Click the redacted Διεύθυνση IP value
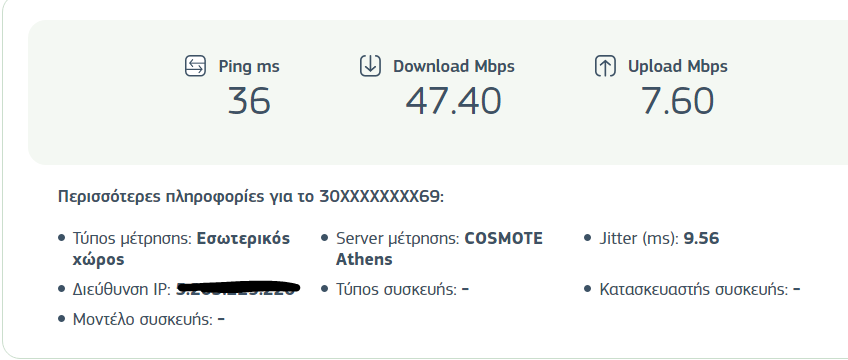 click(238, 289)
